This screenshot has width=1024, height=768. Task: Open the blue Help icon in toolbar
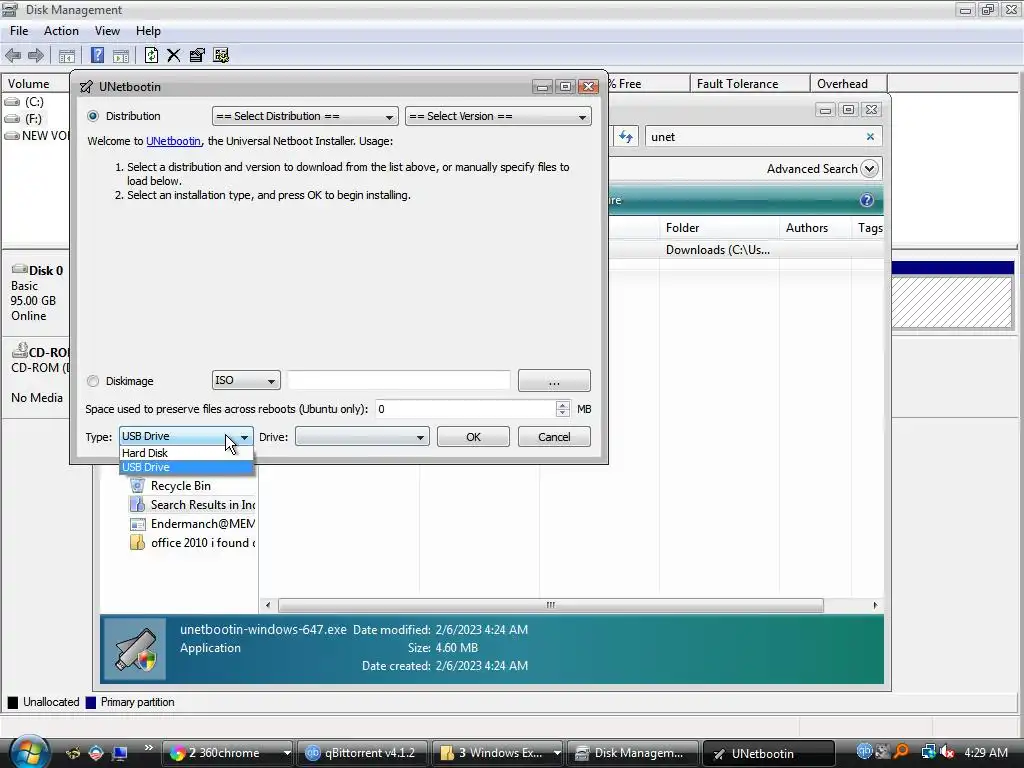click(97, 56)
